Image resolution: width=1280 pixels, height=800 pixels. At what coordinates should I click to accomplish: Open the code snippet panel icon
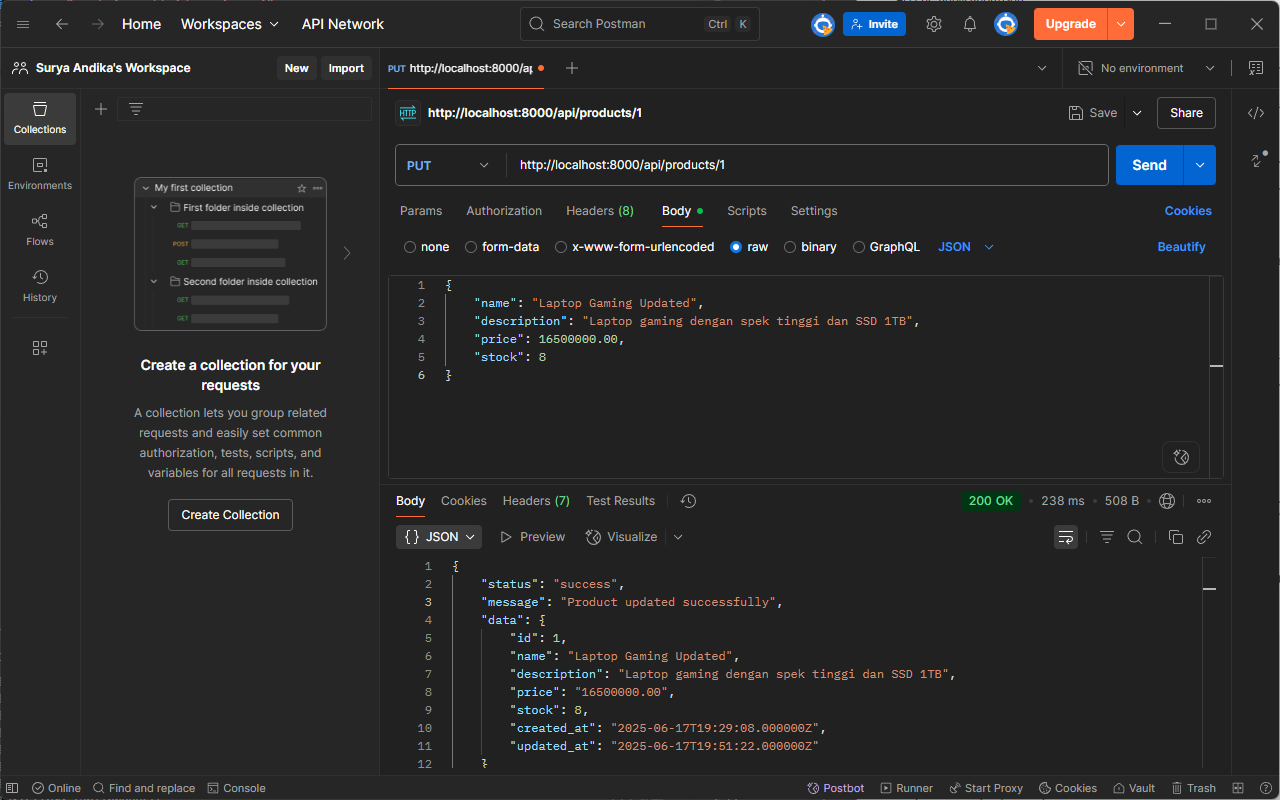pos(1255,113)
